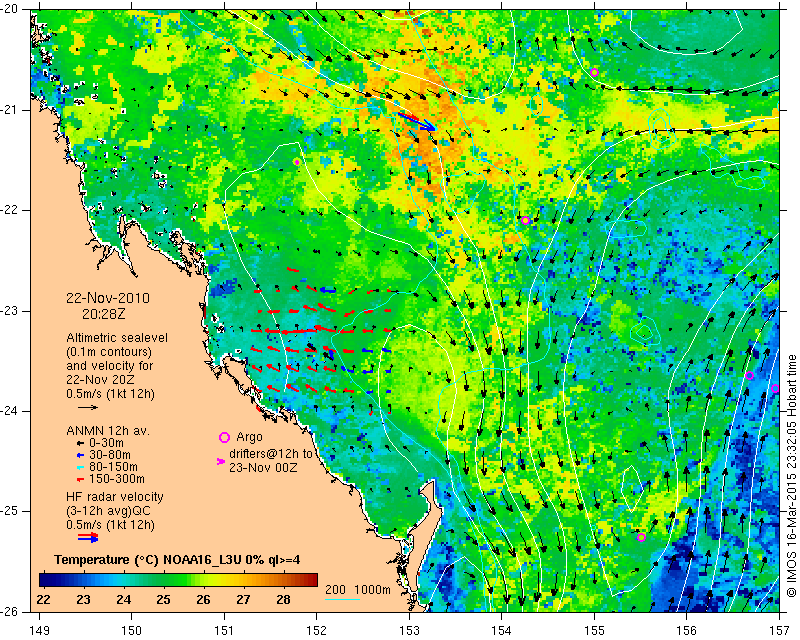Screen dimensions: 800x640
Task: Click the '80-150m' depth label
Action: (113, 467)
